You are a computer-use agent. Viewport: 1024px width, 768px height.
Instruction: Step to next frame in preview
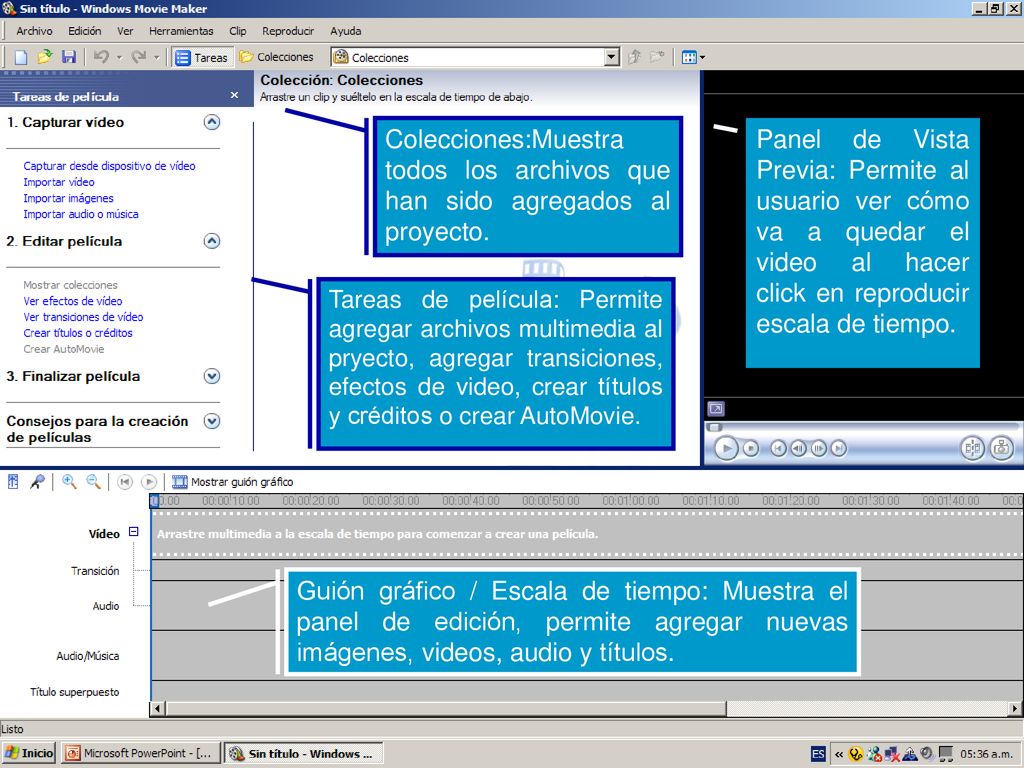(818, 449)
